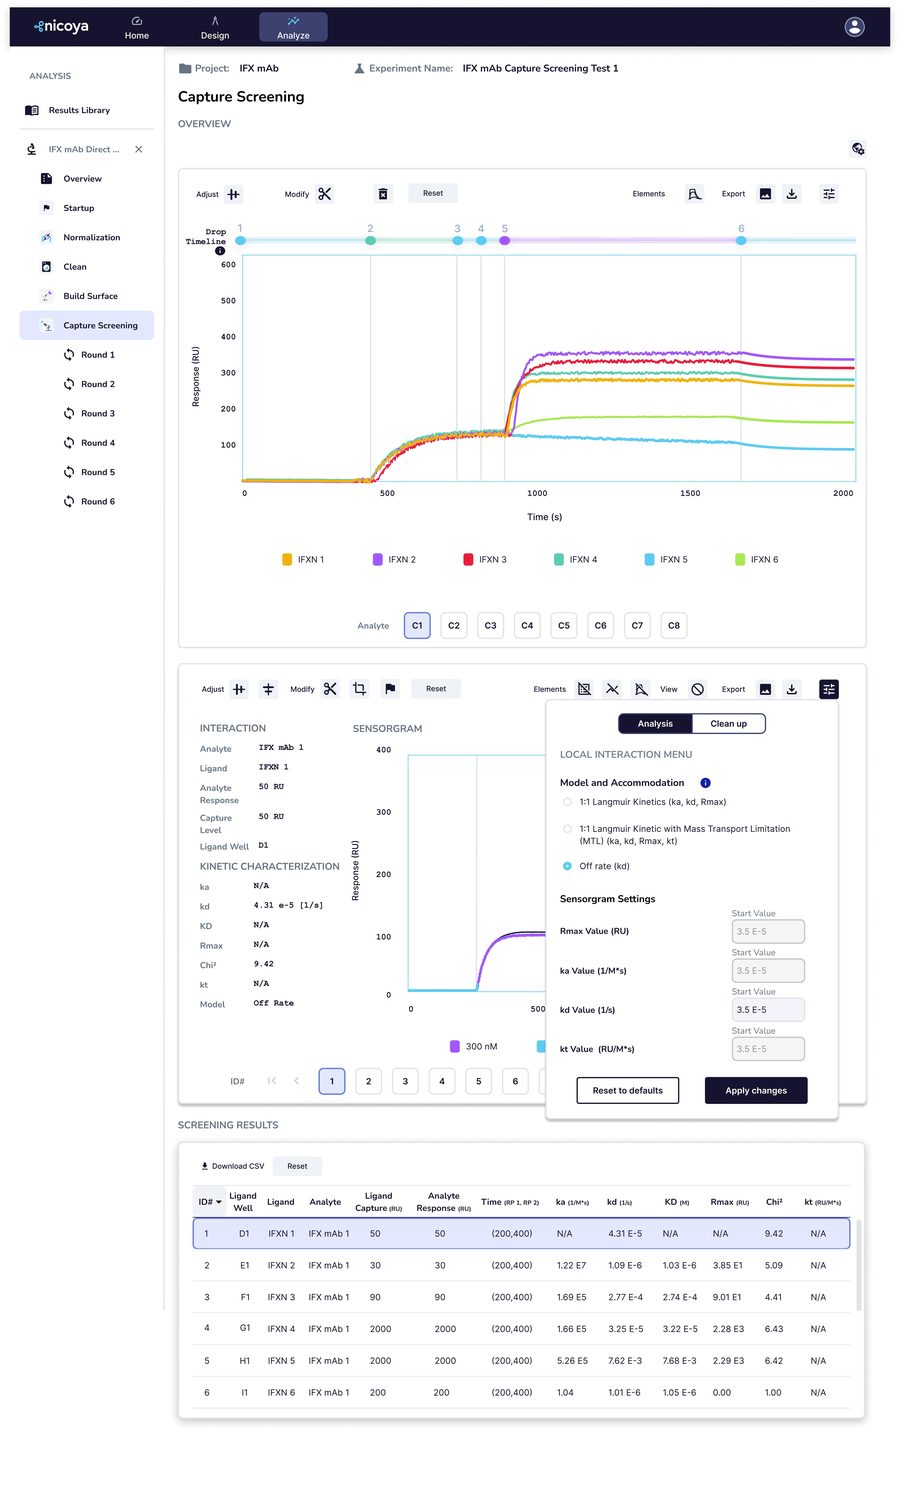Open the user profile icon
The height and width of the screenshot is (1506, 900).
click(854, 27)
